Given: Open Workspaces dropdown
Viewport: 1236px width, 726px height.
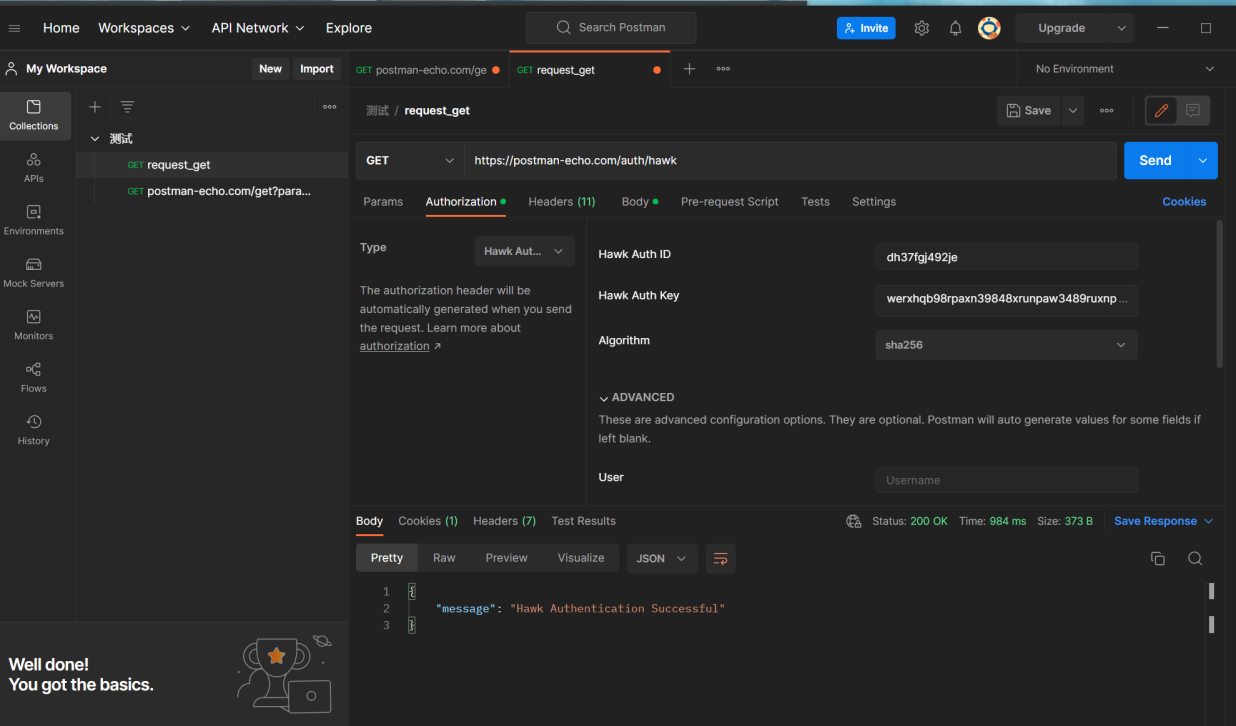Looking at the screenshot, I should (x=144, y=28).
